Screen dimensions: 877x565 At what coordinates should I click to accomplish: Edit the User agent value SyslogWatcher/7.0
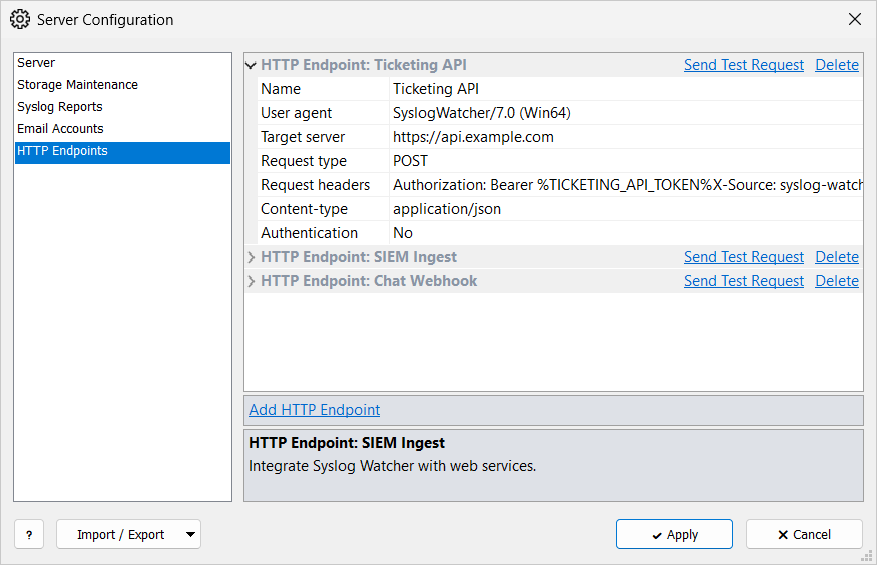(626, 113)
